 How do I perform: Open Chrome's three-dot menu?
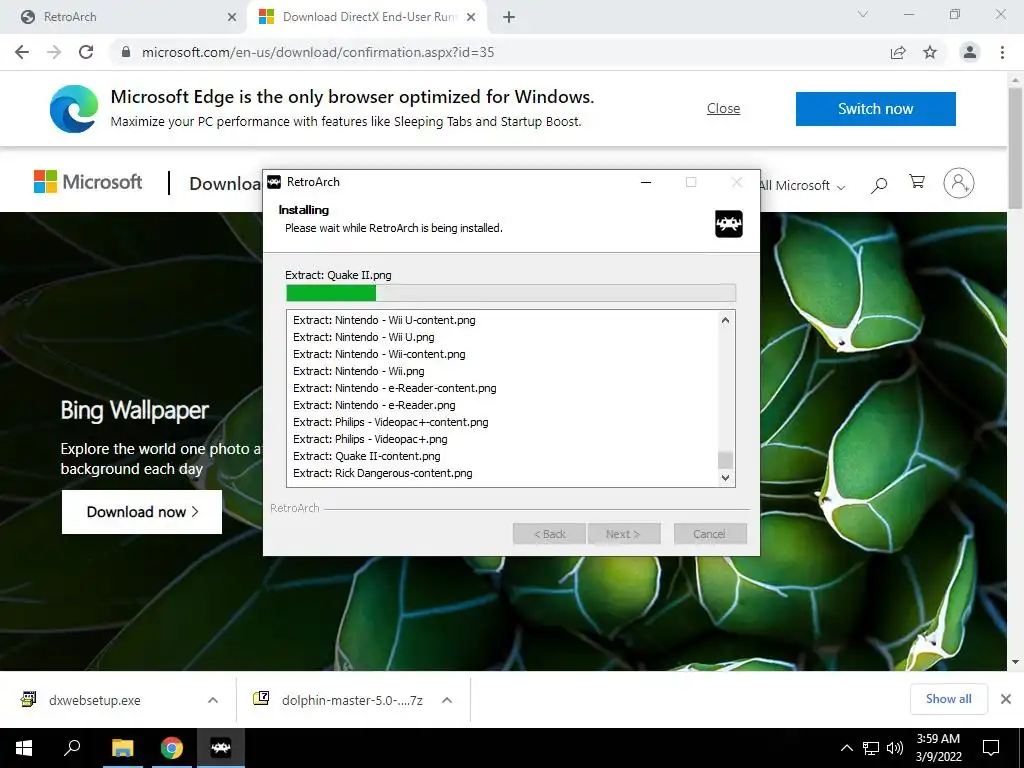pyautogui.click(x=1002, y=52)
